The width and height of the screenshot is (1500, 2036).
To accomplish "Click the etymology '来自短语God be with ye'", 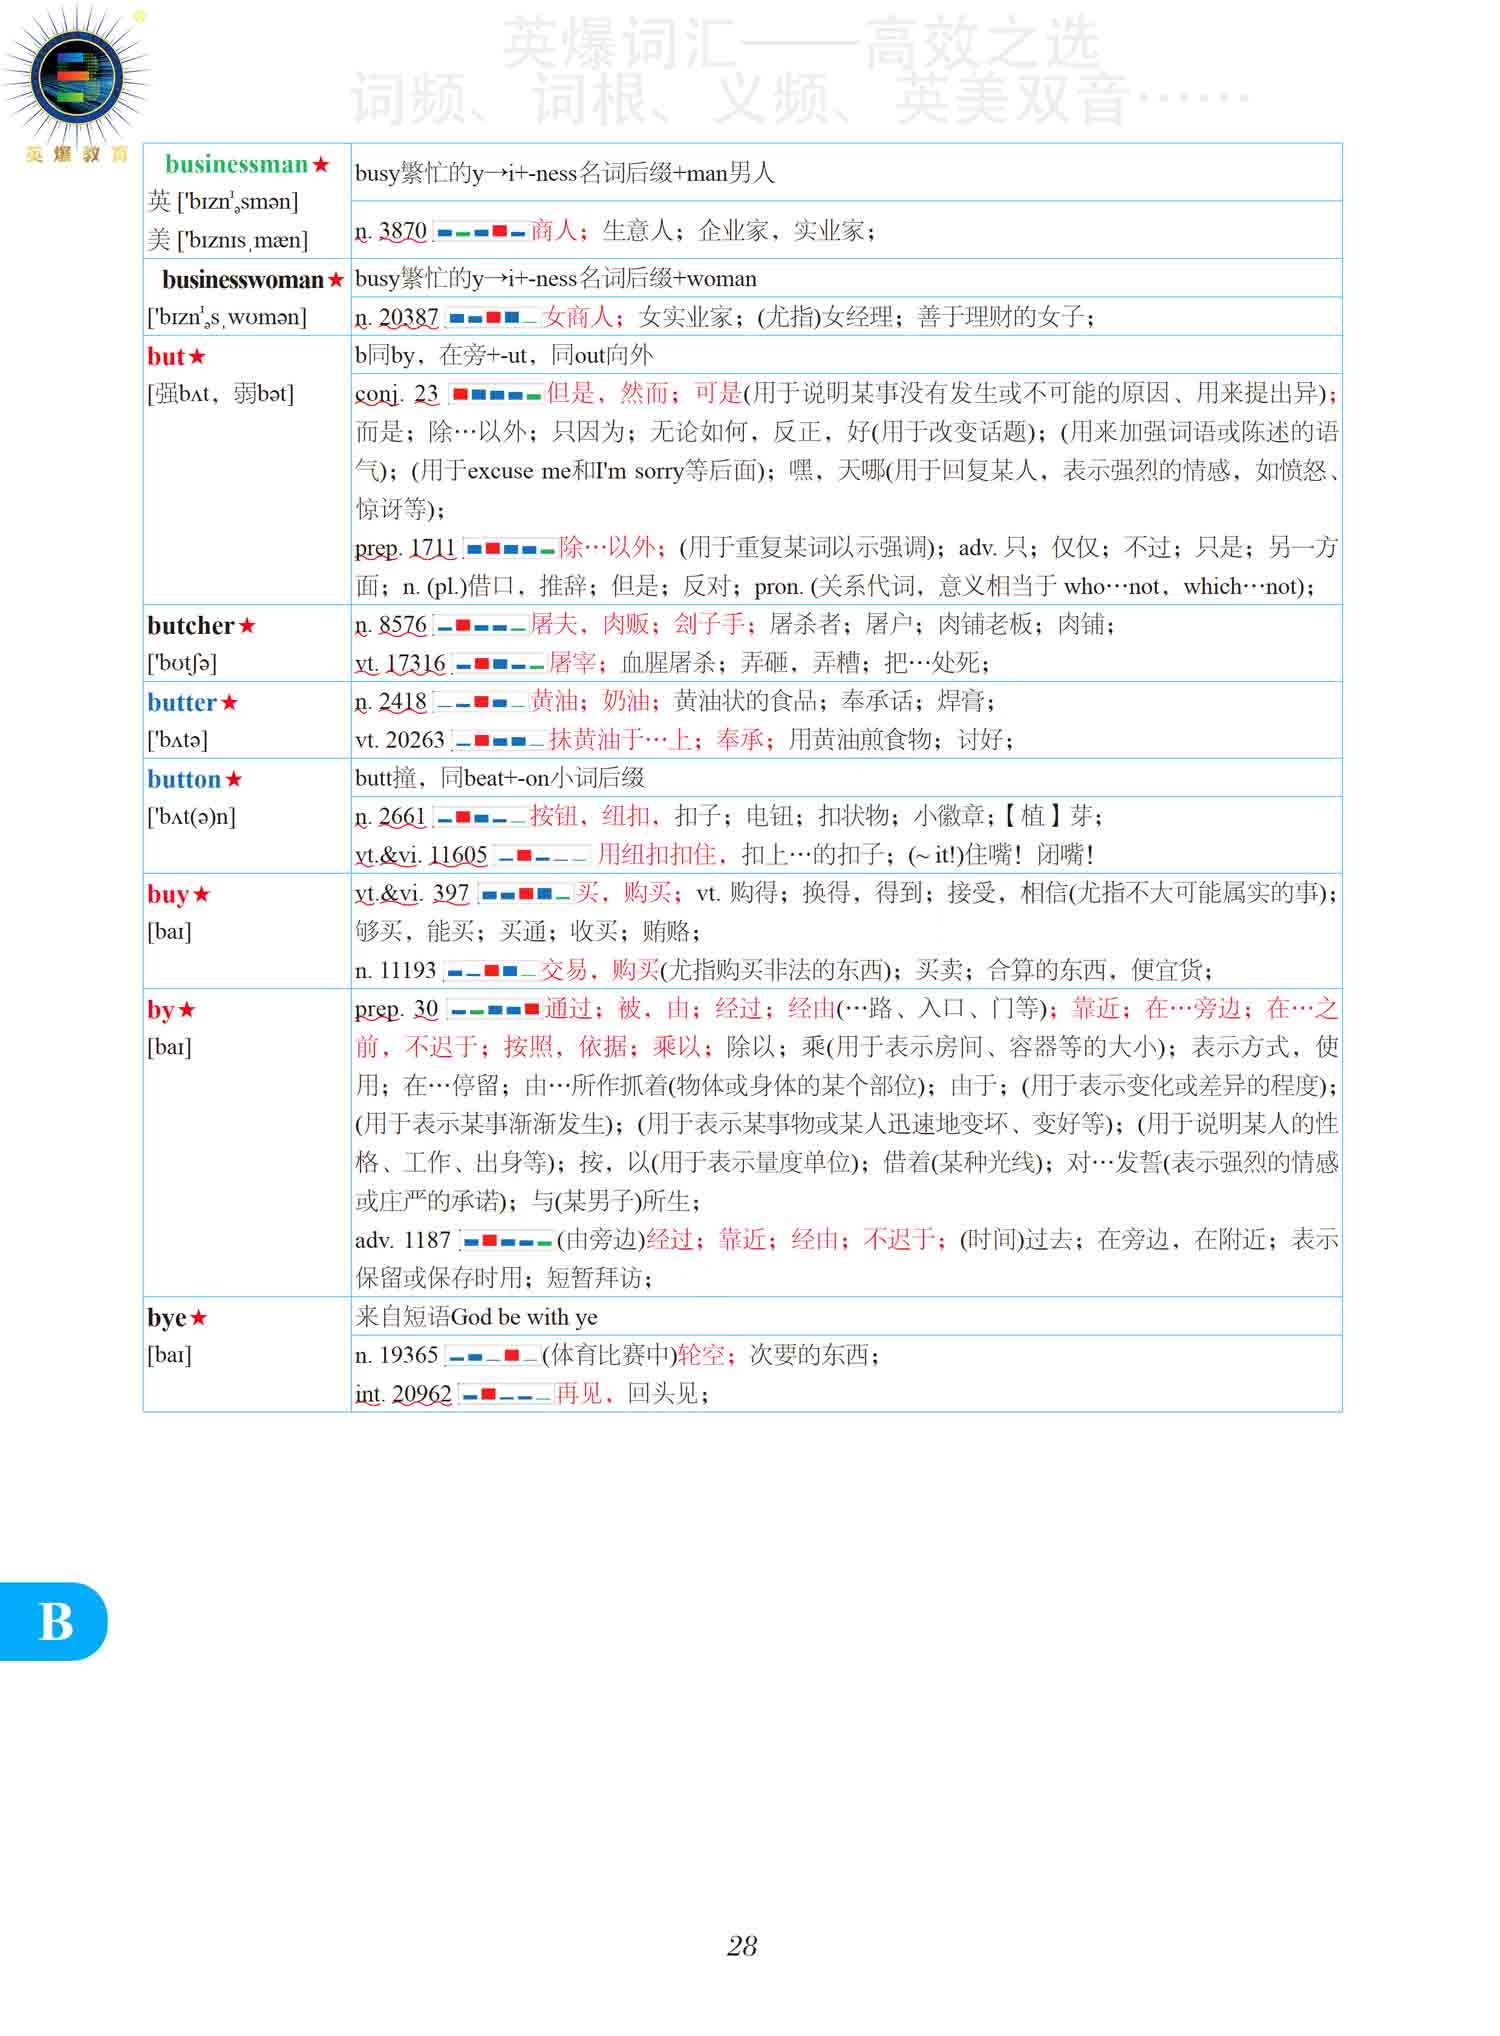I will coord(476,1317).
